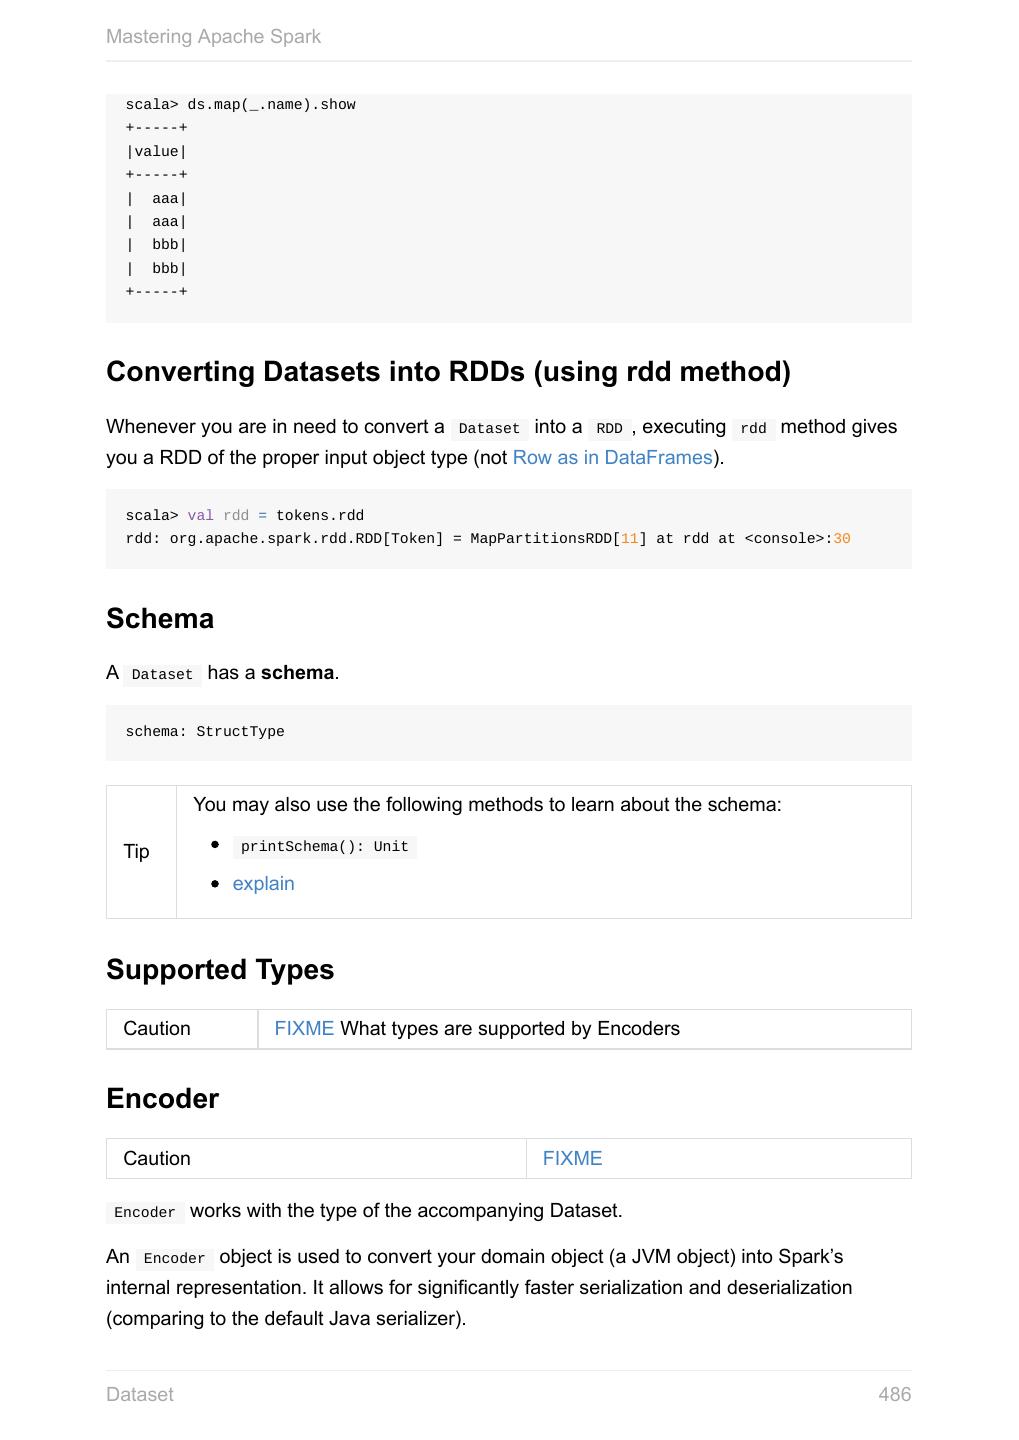Click the bold word "schema" in the sentence

[x=297, y=673]
